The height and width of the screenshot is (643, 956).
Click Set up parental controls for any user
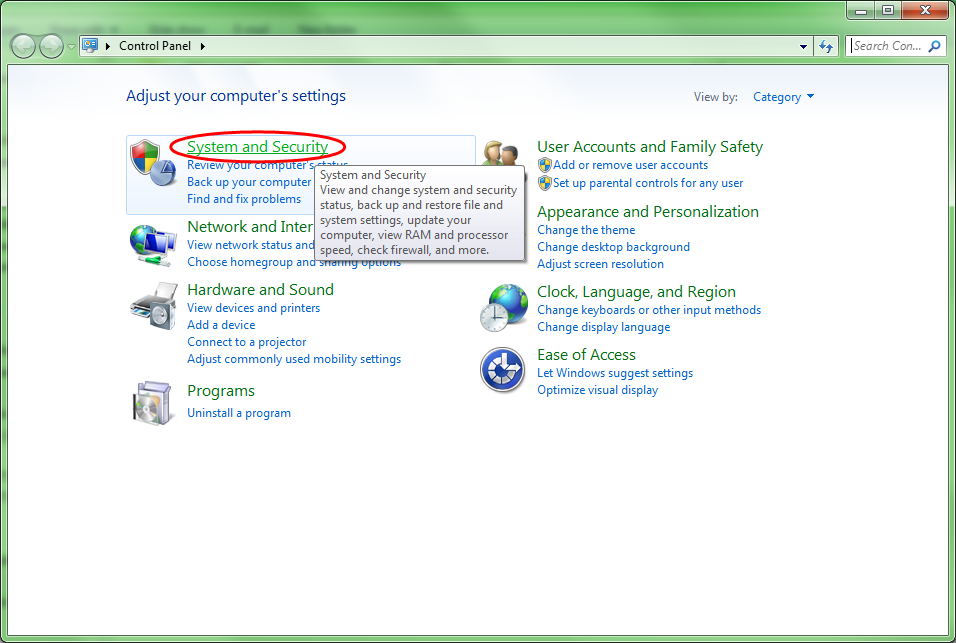[648, 183]
